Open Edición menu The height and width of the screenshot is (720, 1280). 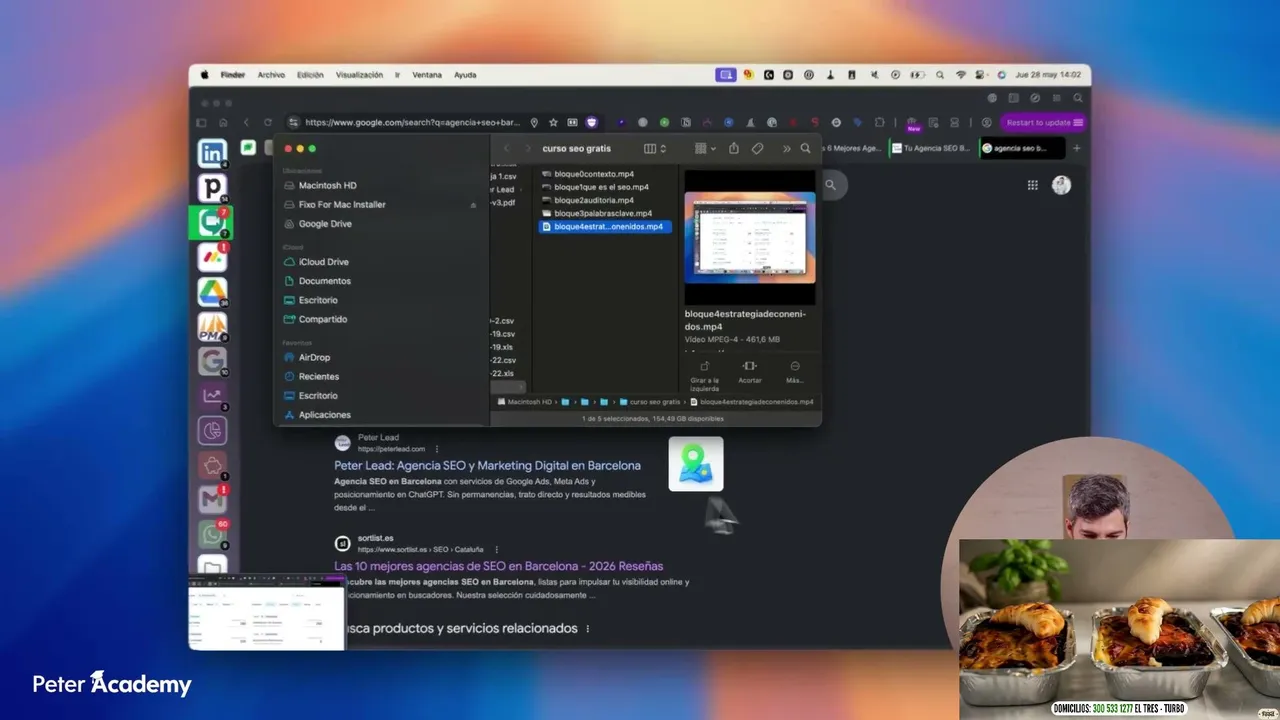[310, 75]
